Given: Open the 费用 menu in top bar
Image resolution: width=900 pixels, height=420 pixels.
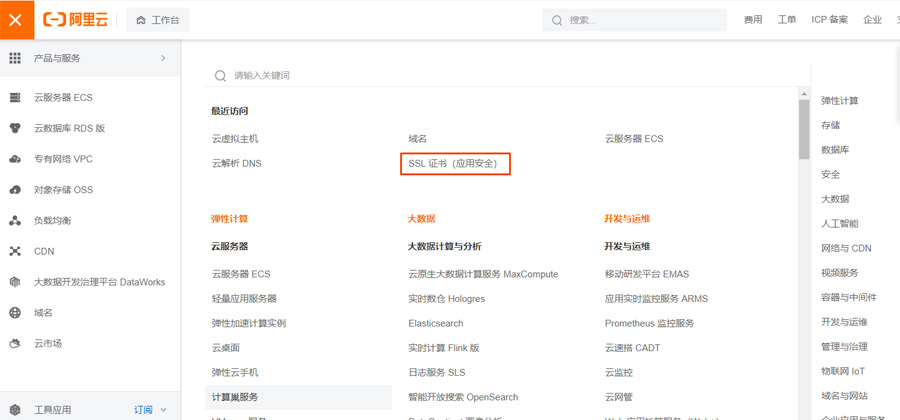Looking at the screenshot, I should [x=753, y=20].
